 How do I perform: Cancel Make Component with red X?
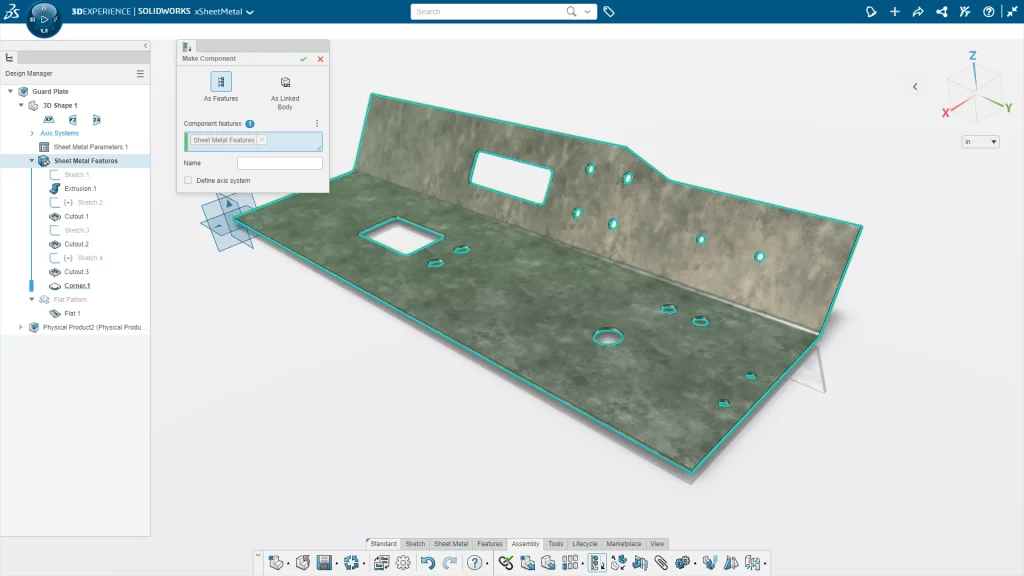coord(320,59)
